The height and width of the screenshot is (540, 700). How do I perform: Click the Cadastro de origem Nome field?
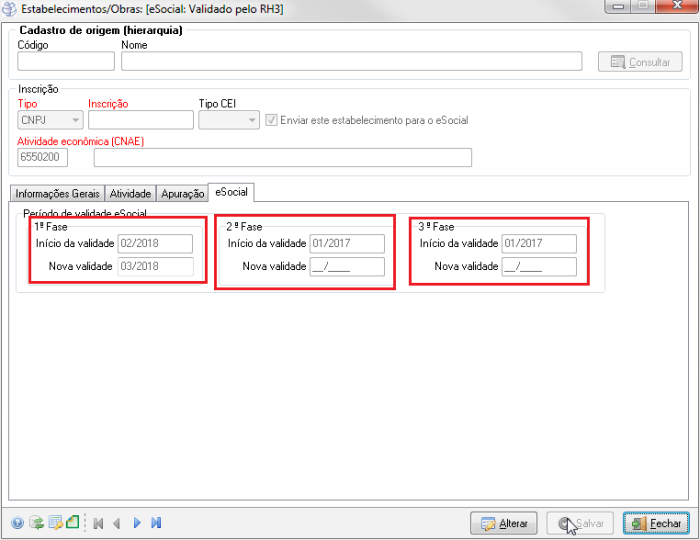pyautogui.click(x=351, y=62)
